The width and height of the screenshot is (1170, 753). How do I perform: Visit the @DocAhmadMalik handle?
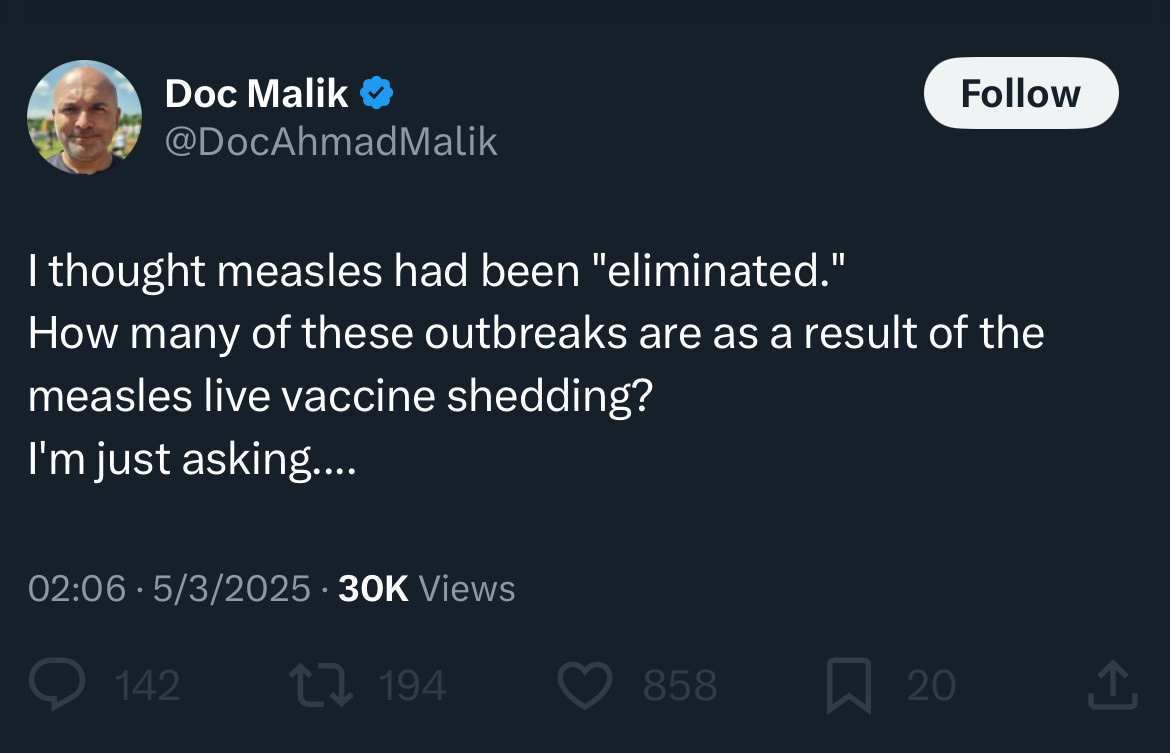pos(331,141)
